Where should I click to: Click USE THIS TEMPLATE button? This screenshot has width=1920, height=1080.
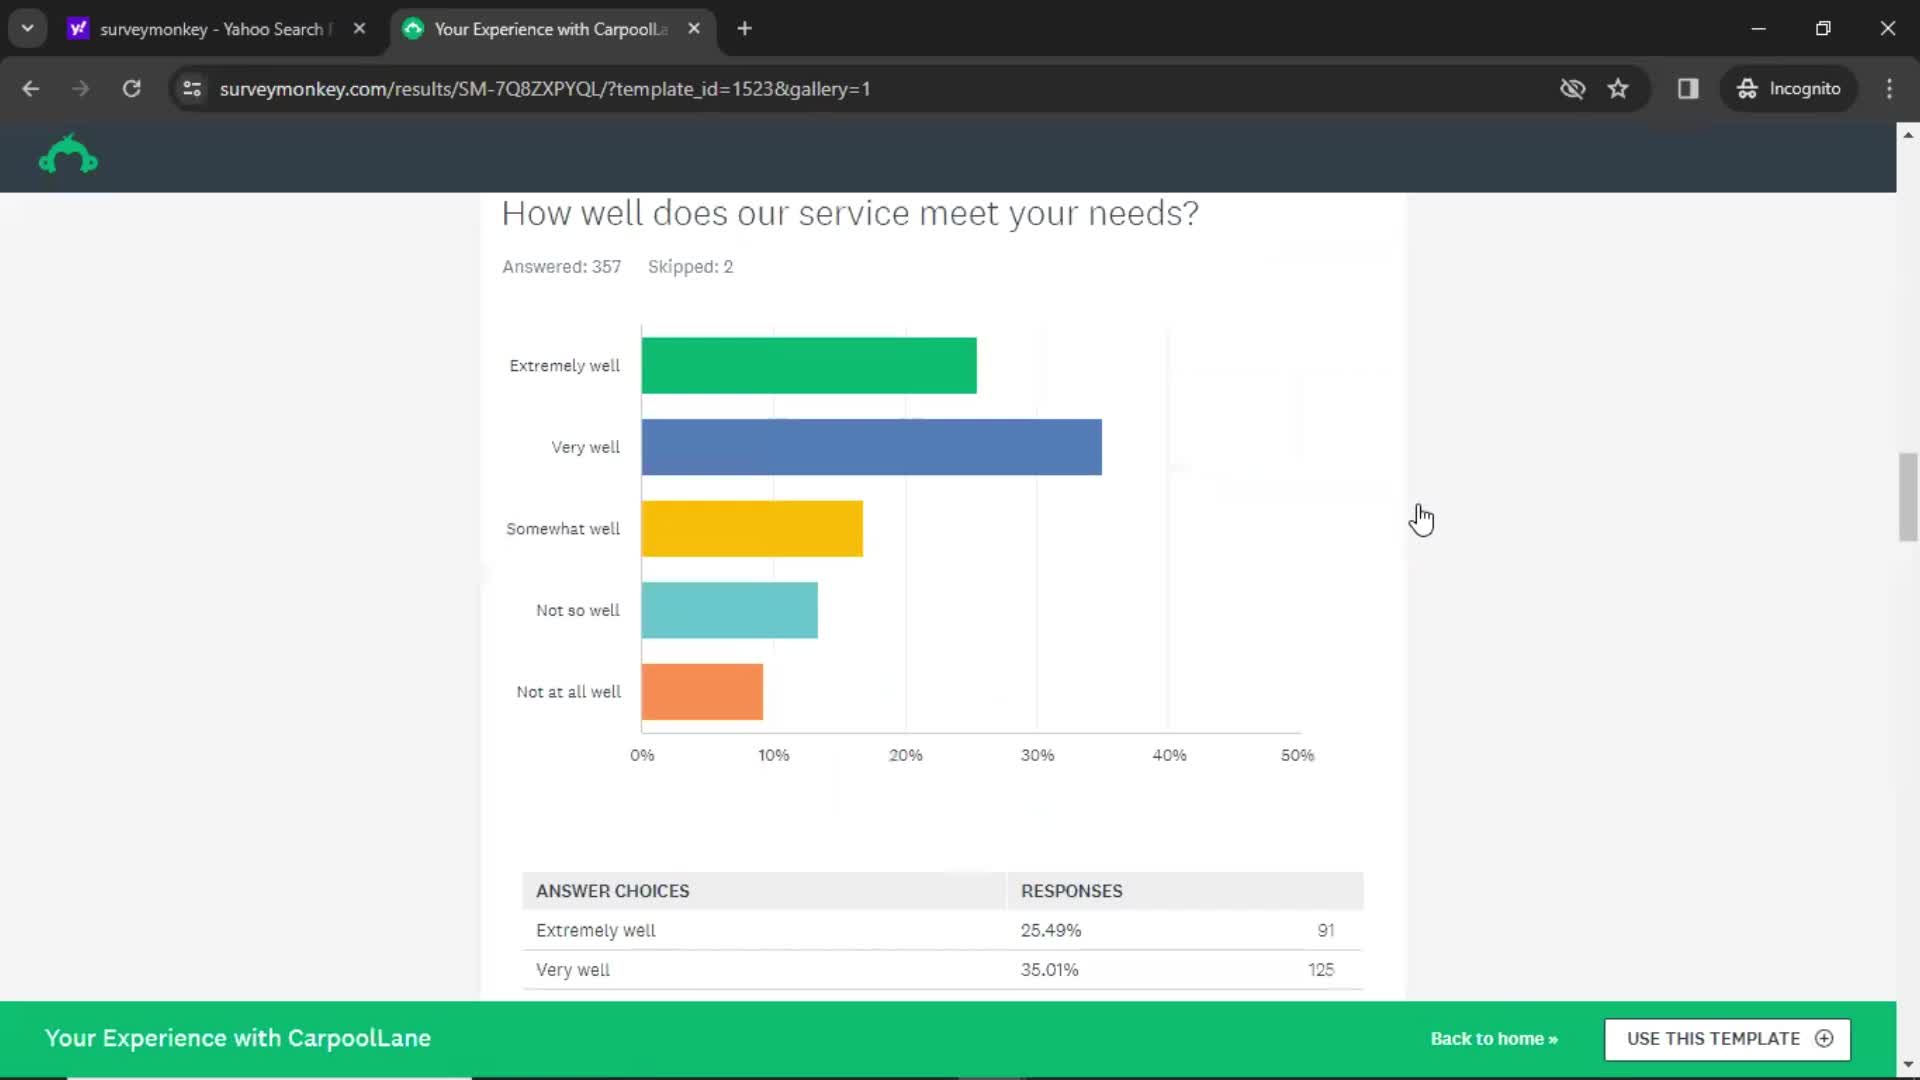(1727, 1039)
